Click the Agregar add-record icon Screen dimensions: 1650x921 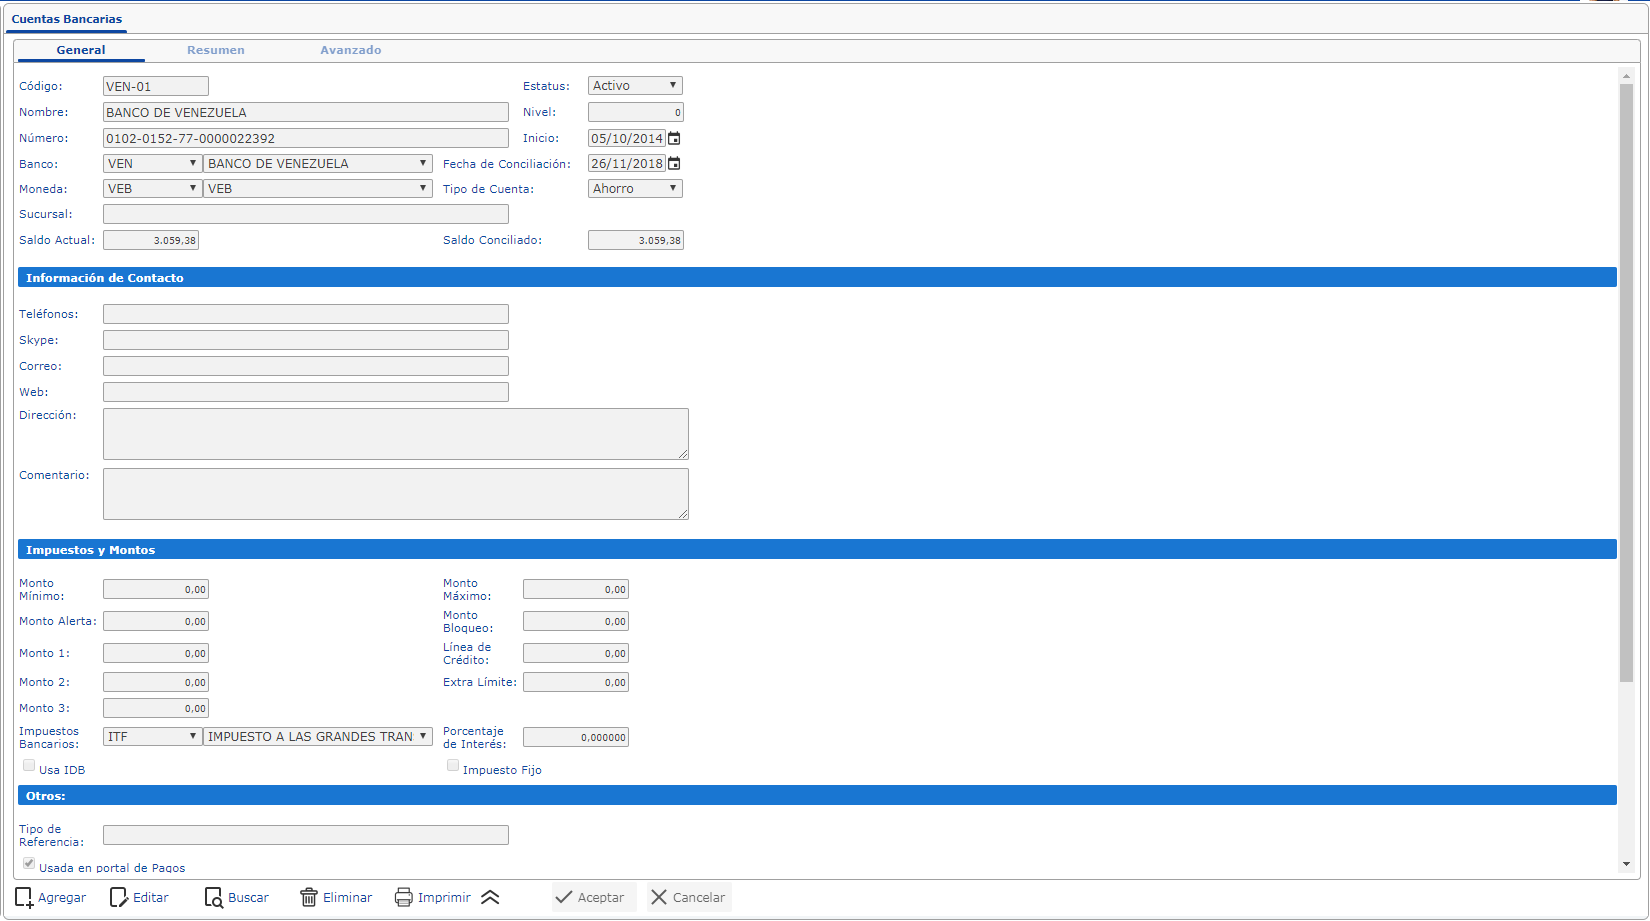click(24, 897)
